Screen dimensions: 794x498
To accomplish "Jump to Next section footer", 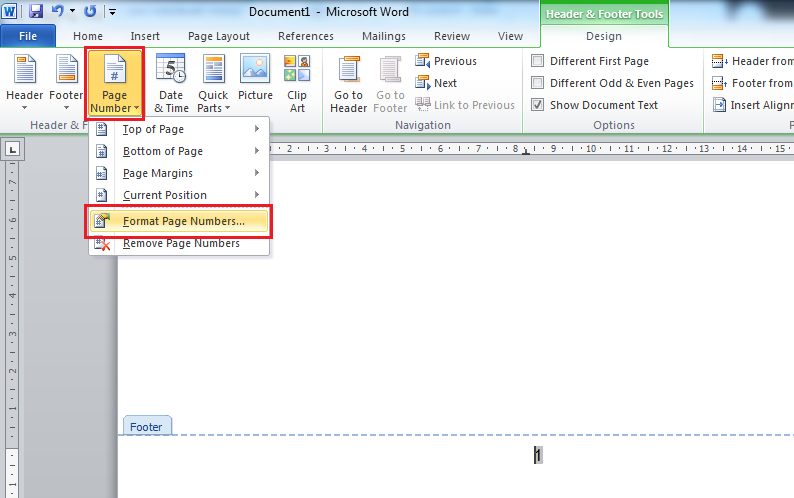I will 436,83.
